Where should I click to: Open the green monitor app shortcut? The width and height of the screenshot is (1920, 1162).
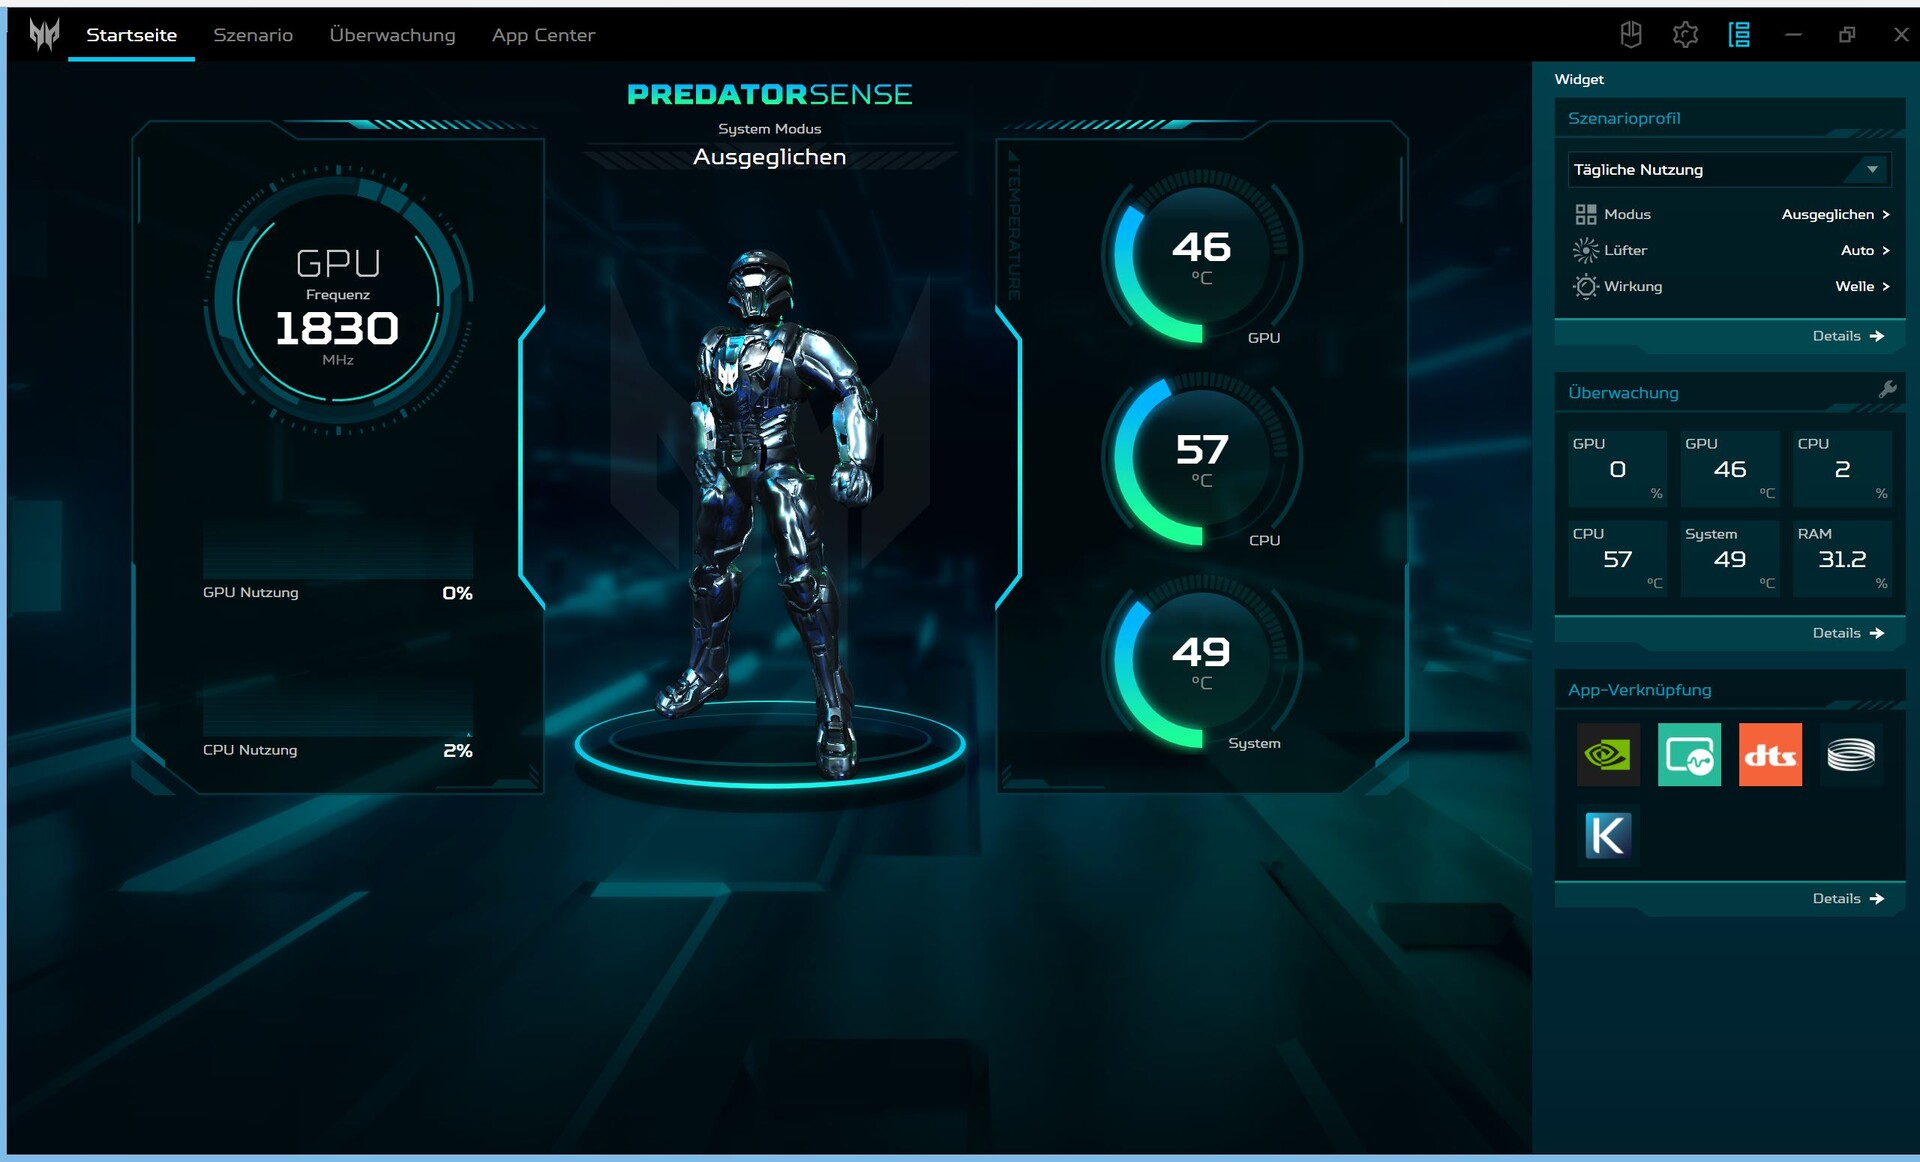tap(1689, 754)
